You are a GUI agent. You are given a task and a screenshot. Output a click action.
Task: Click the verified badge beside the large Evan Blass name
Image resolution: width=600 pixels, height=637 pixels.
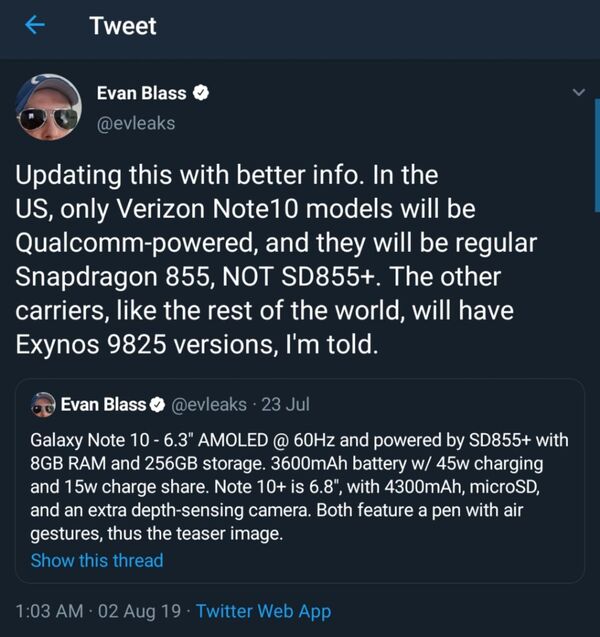point(201,93)
